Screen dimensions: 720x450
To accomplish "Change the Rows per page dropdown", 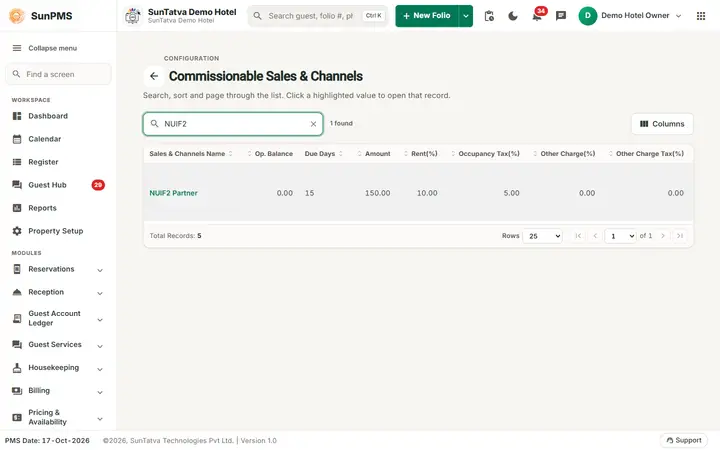I will 543,236.
